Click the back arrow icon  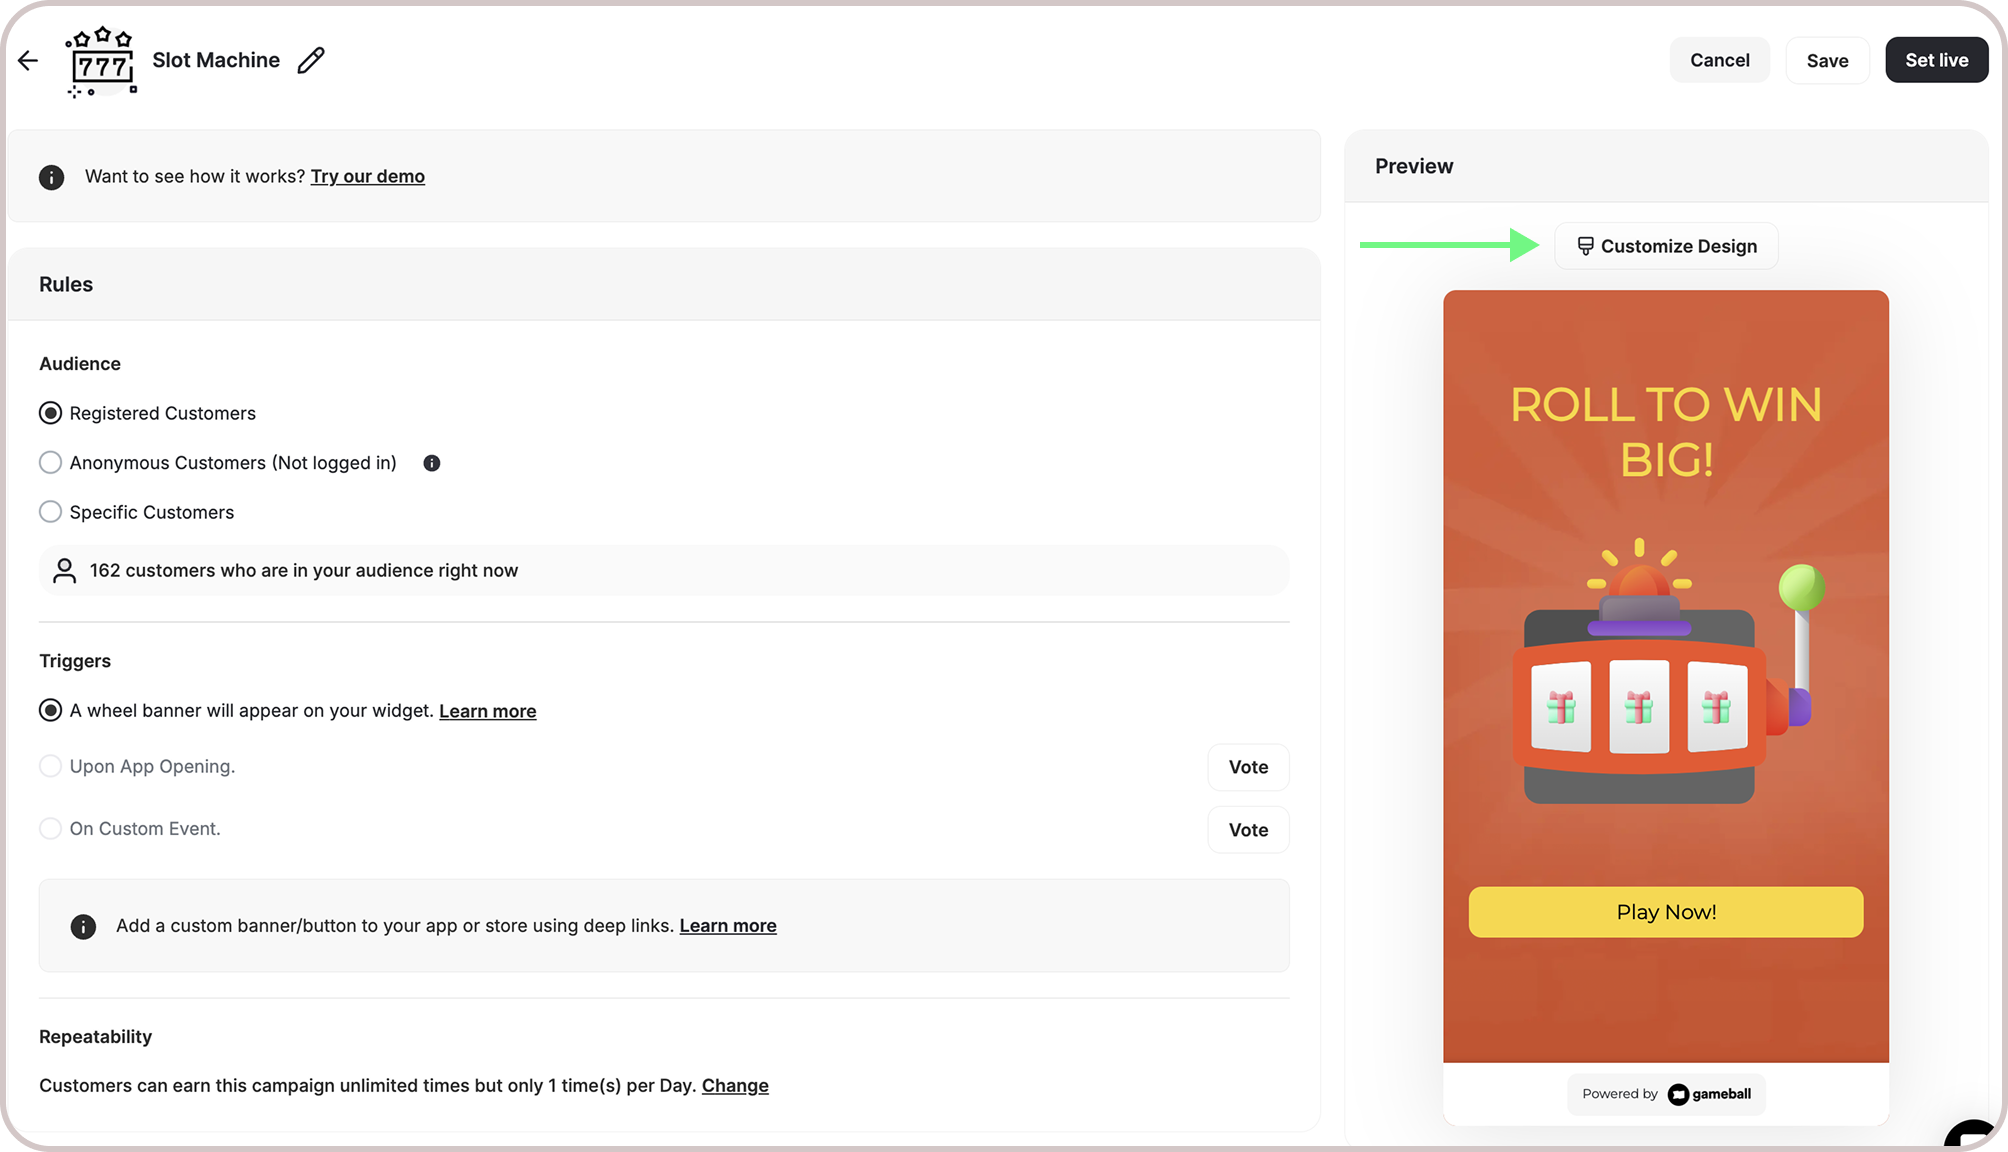28,61
